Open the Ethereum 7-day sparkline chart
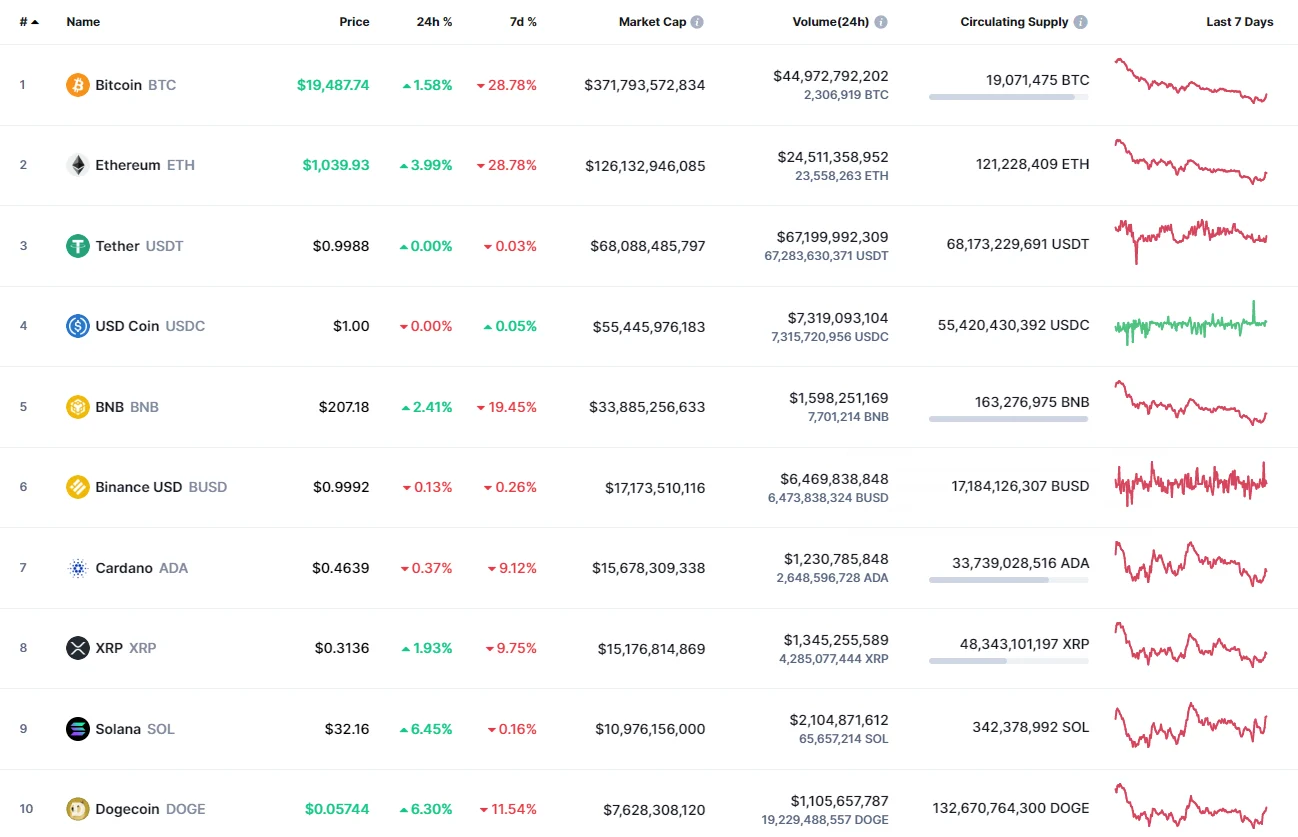 pos(1191,163)
